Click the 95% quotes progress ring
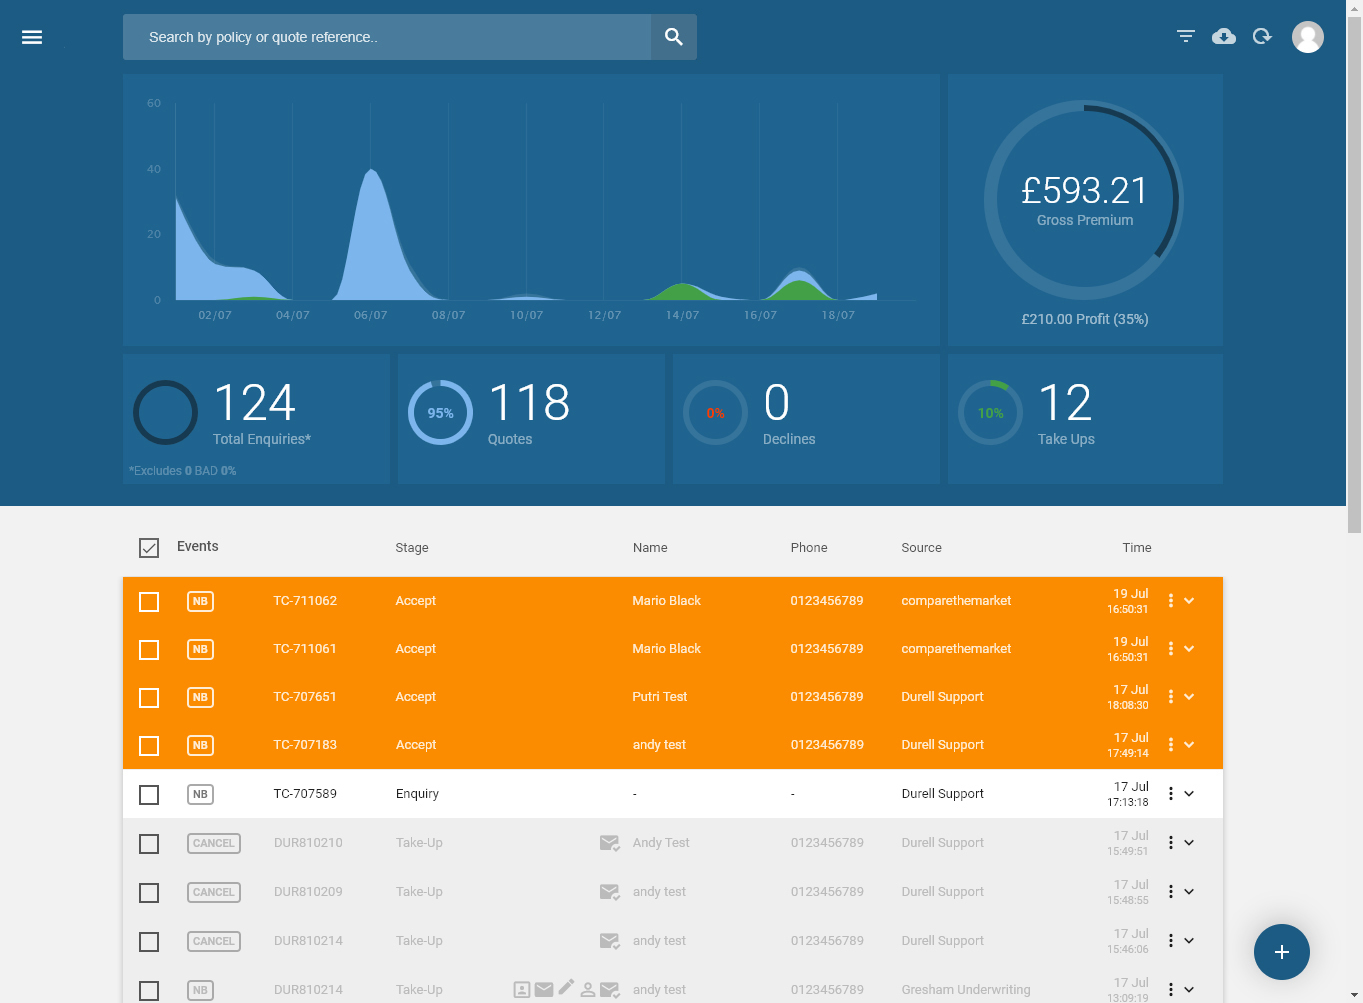1363x1003 pixels. click(441, 413)
